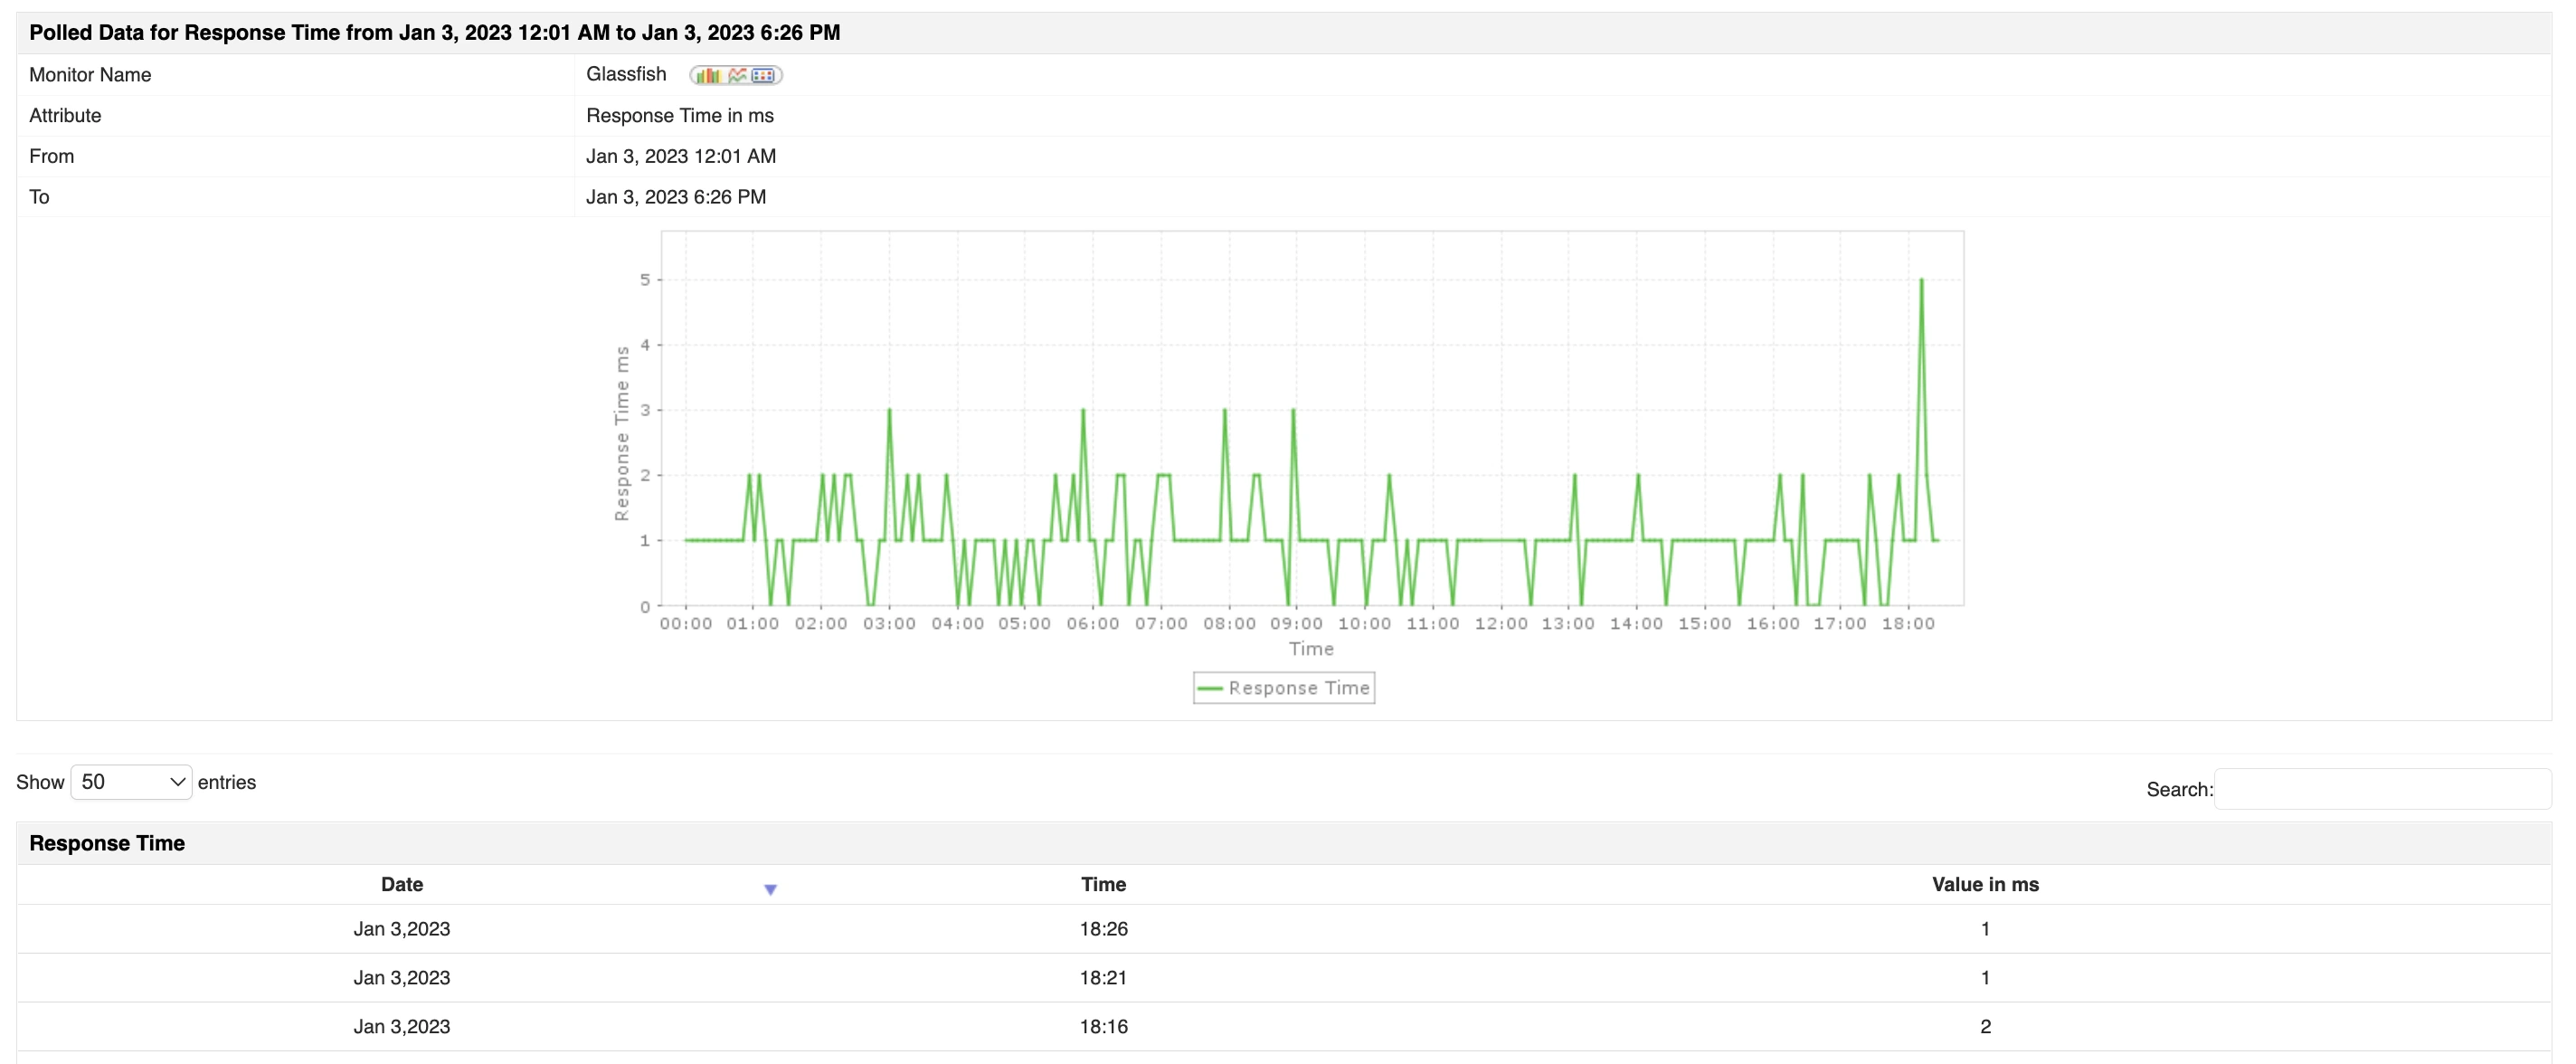Select the 18:21 table row

coord(1103,978)
